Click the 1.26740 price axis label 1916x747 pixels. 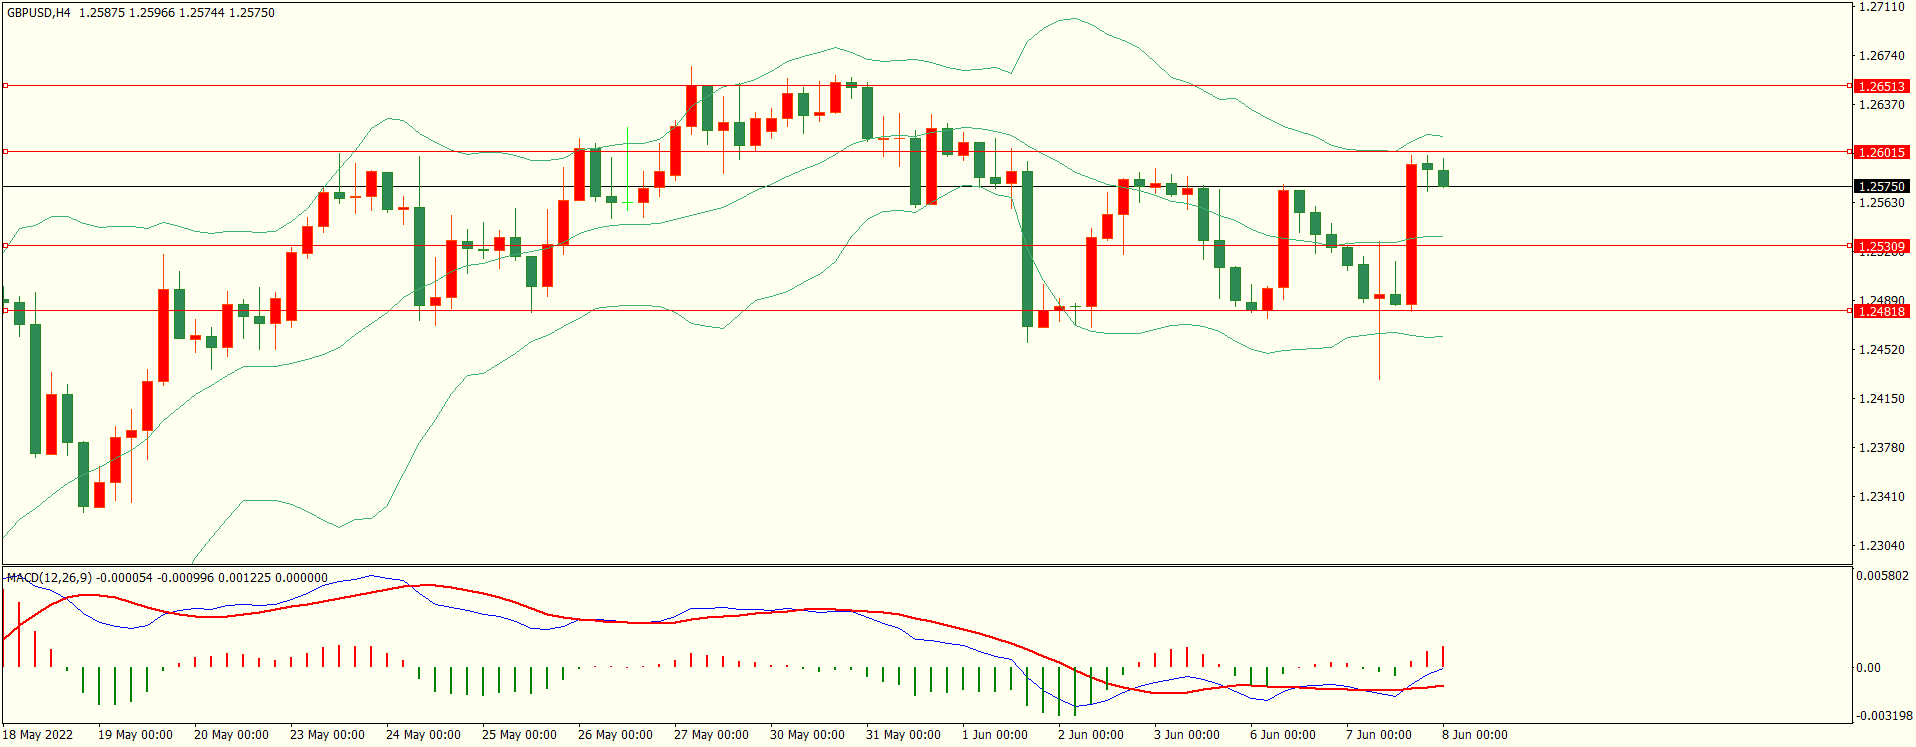point(1881,56)
